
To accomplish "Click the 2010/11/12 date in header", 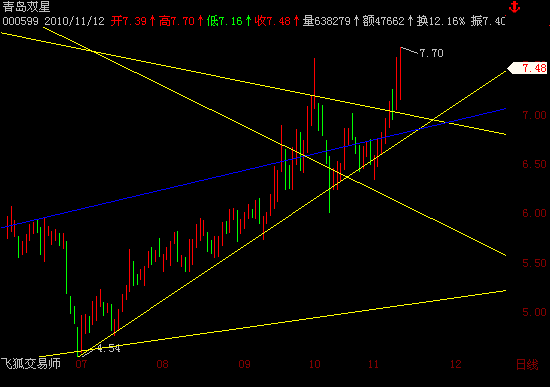I will 74,21.
